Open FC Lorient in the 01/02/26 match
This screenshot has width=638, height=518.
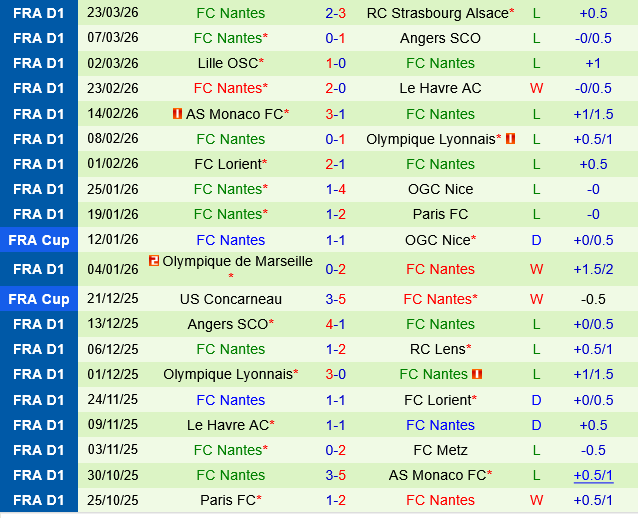tap(228, 164)
